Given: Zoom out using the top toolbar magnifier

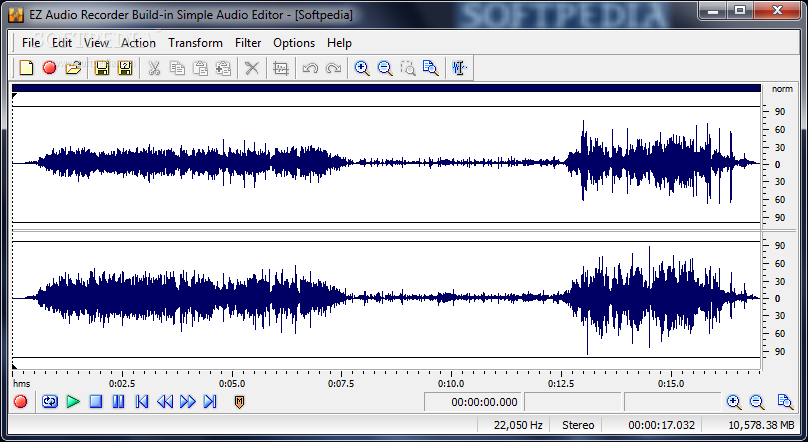Looking at the screenshot, I should point(385,68).
